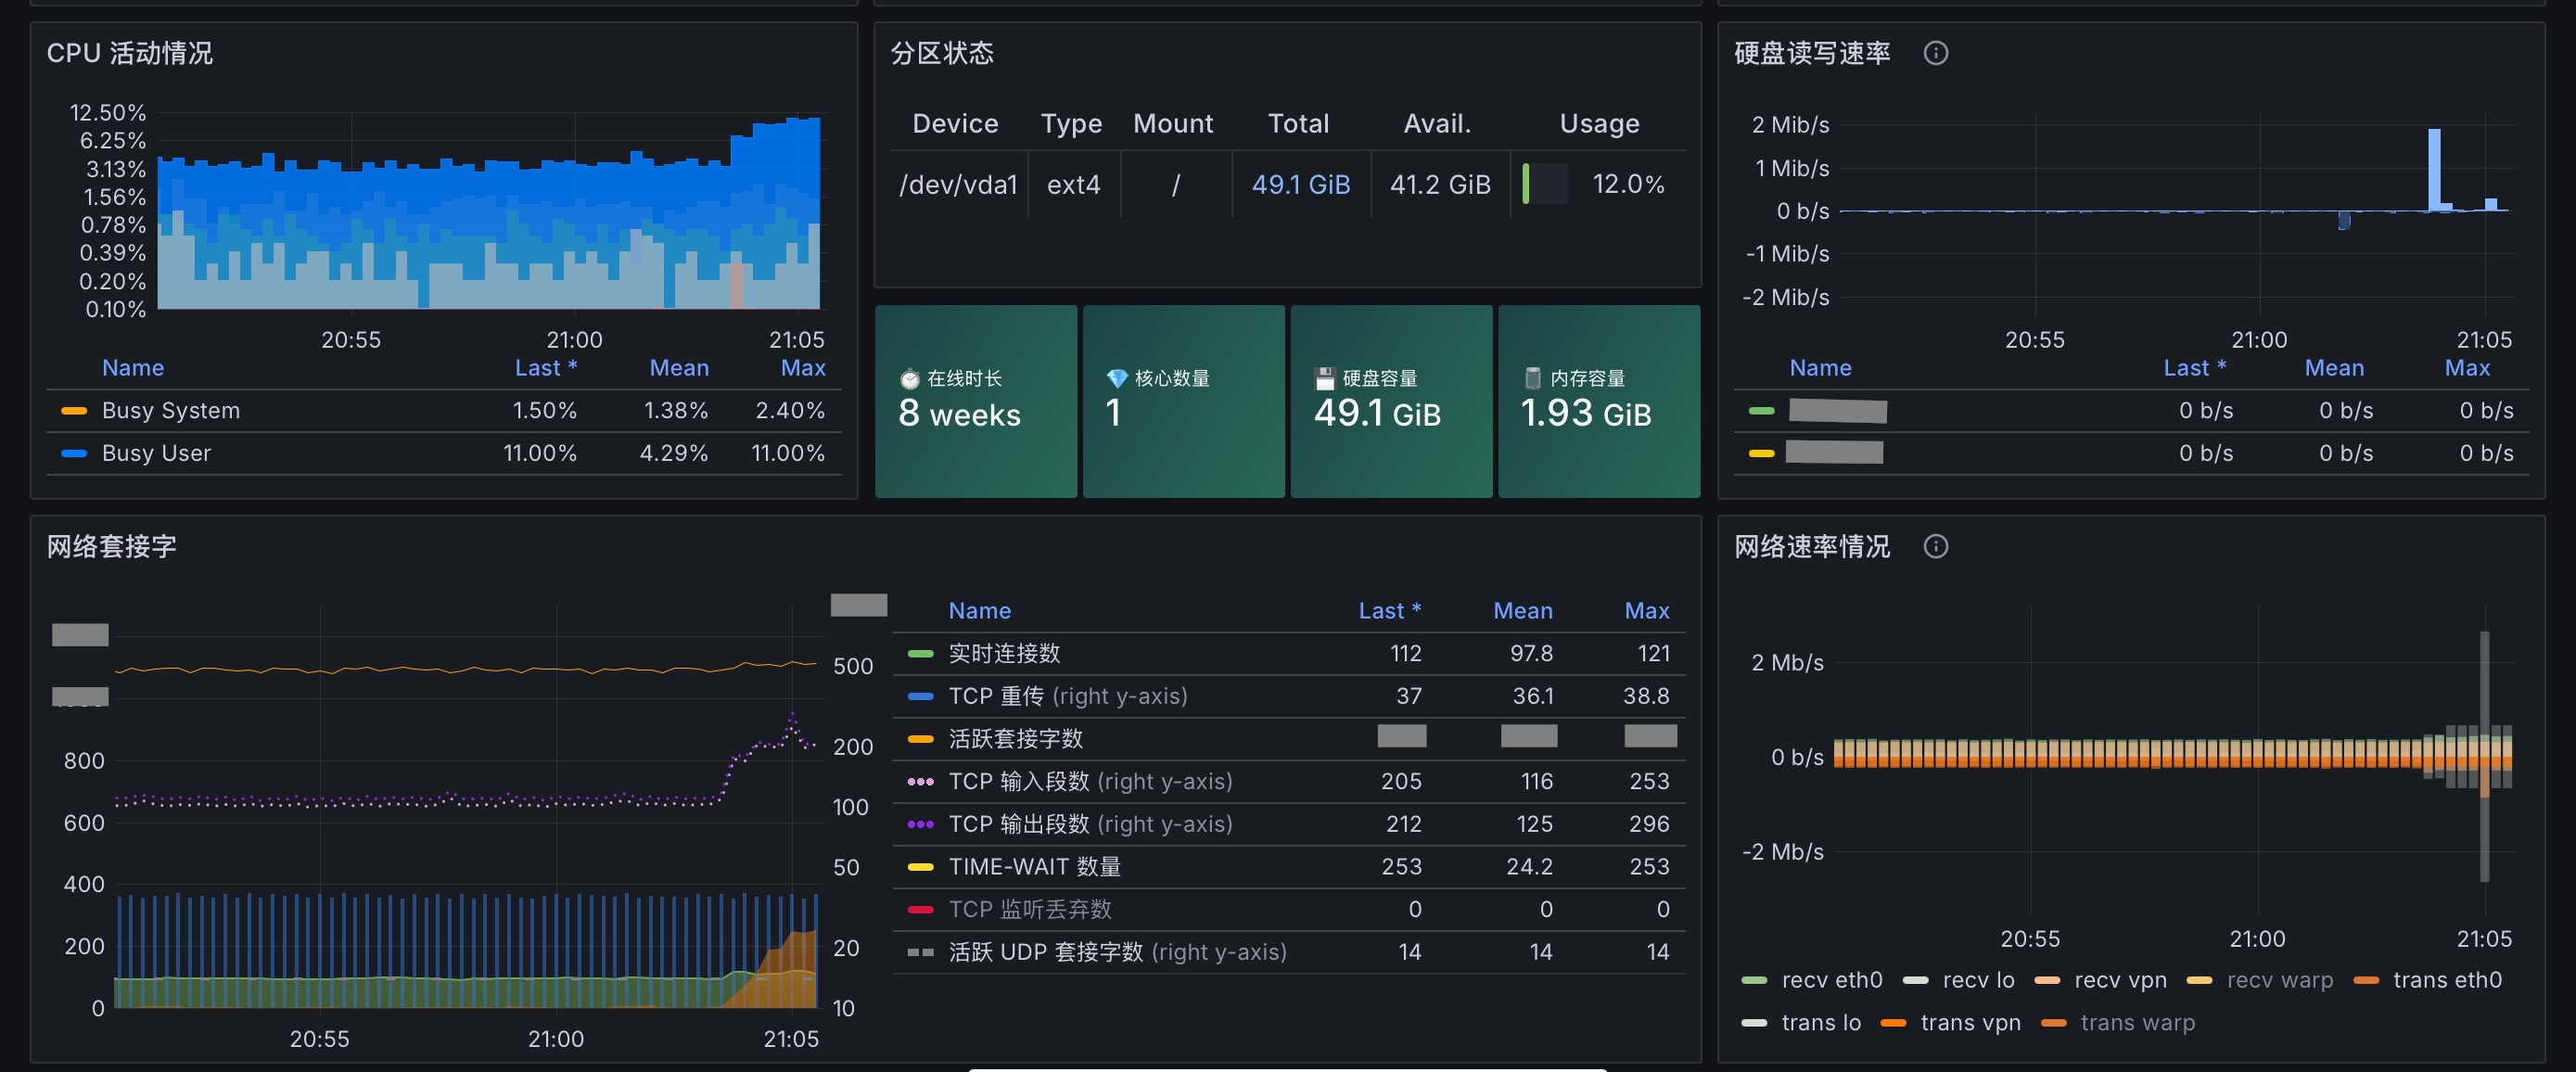Toggle recv lo series in network legend
Image resolution: width=2576 pixels, height=1072 pixels.
[1978, 980]
